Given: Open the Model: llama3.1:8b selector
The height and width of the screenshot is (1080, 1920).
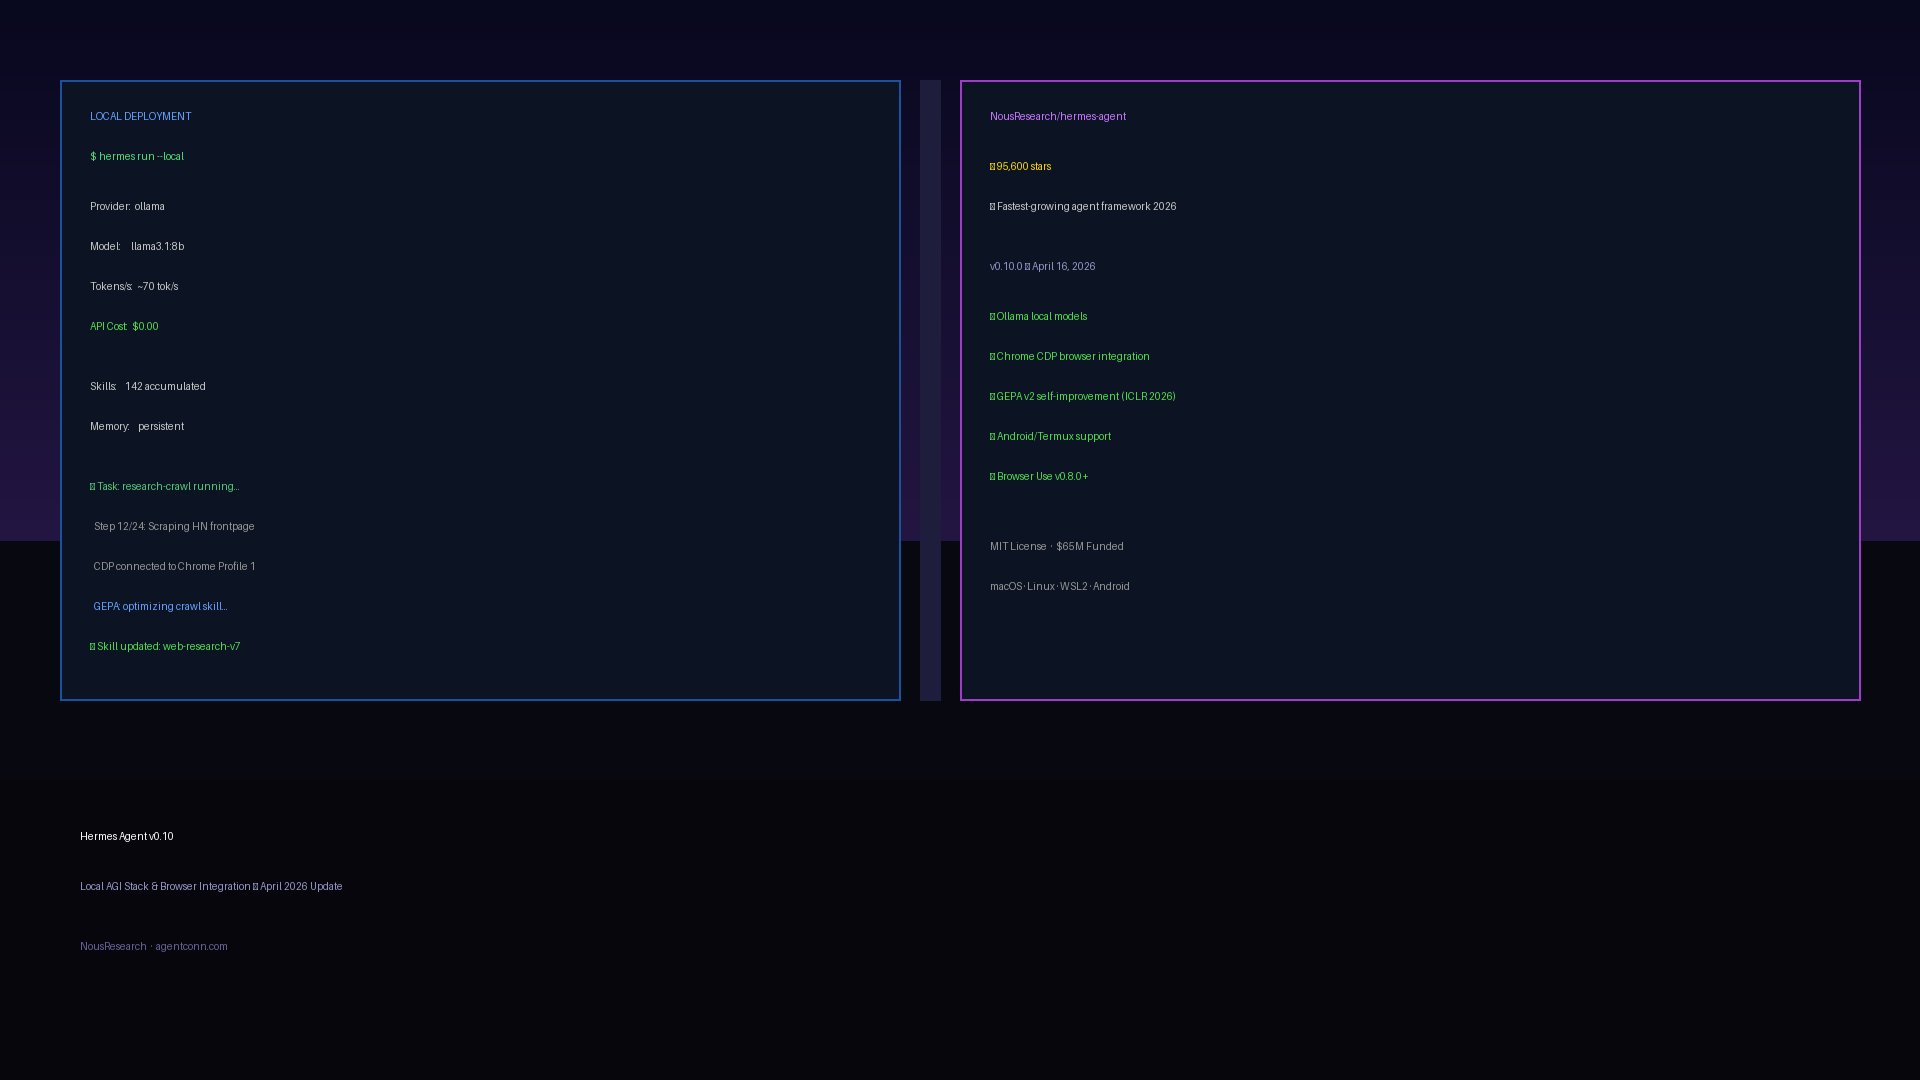Looking at the screenshot, I should tap(137, 246).
